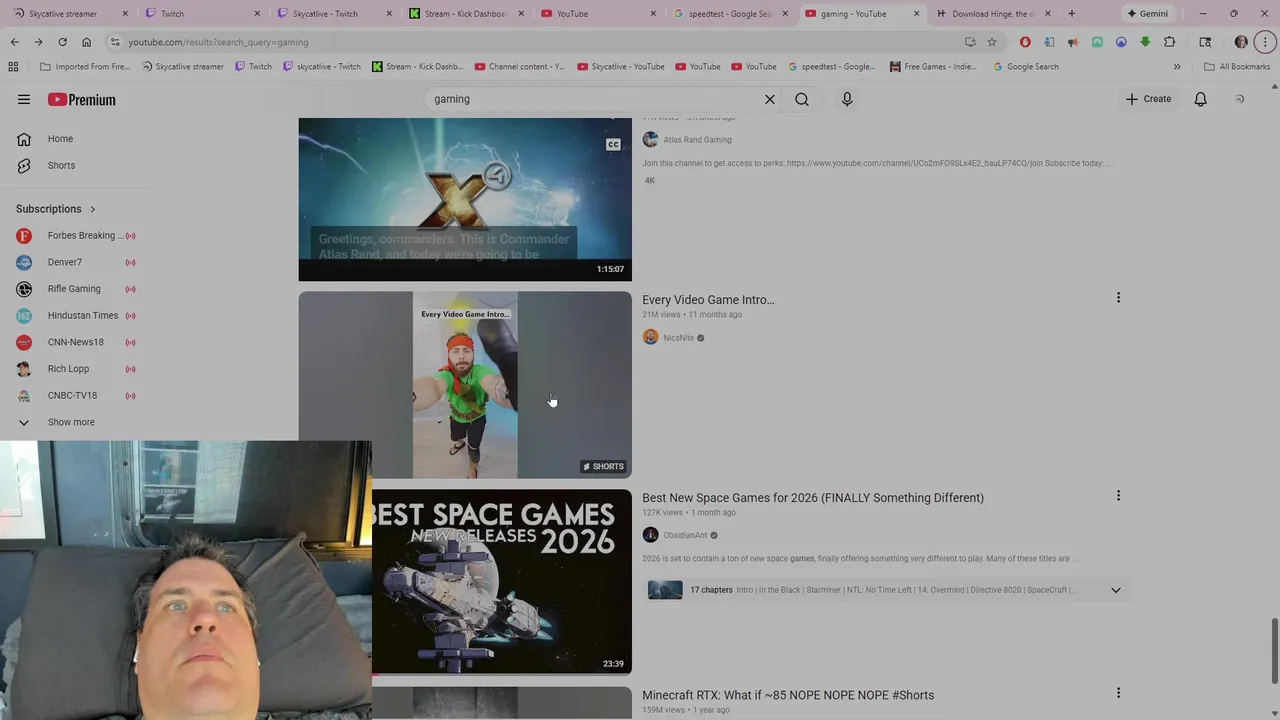The width and height of the screenshot is (1280, 720).
Task: Click the Gemini button in the tab bar
Action: point(1147,14)
